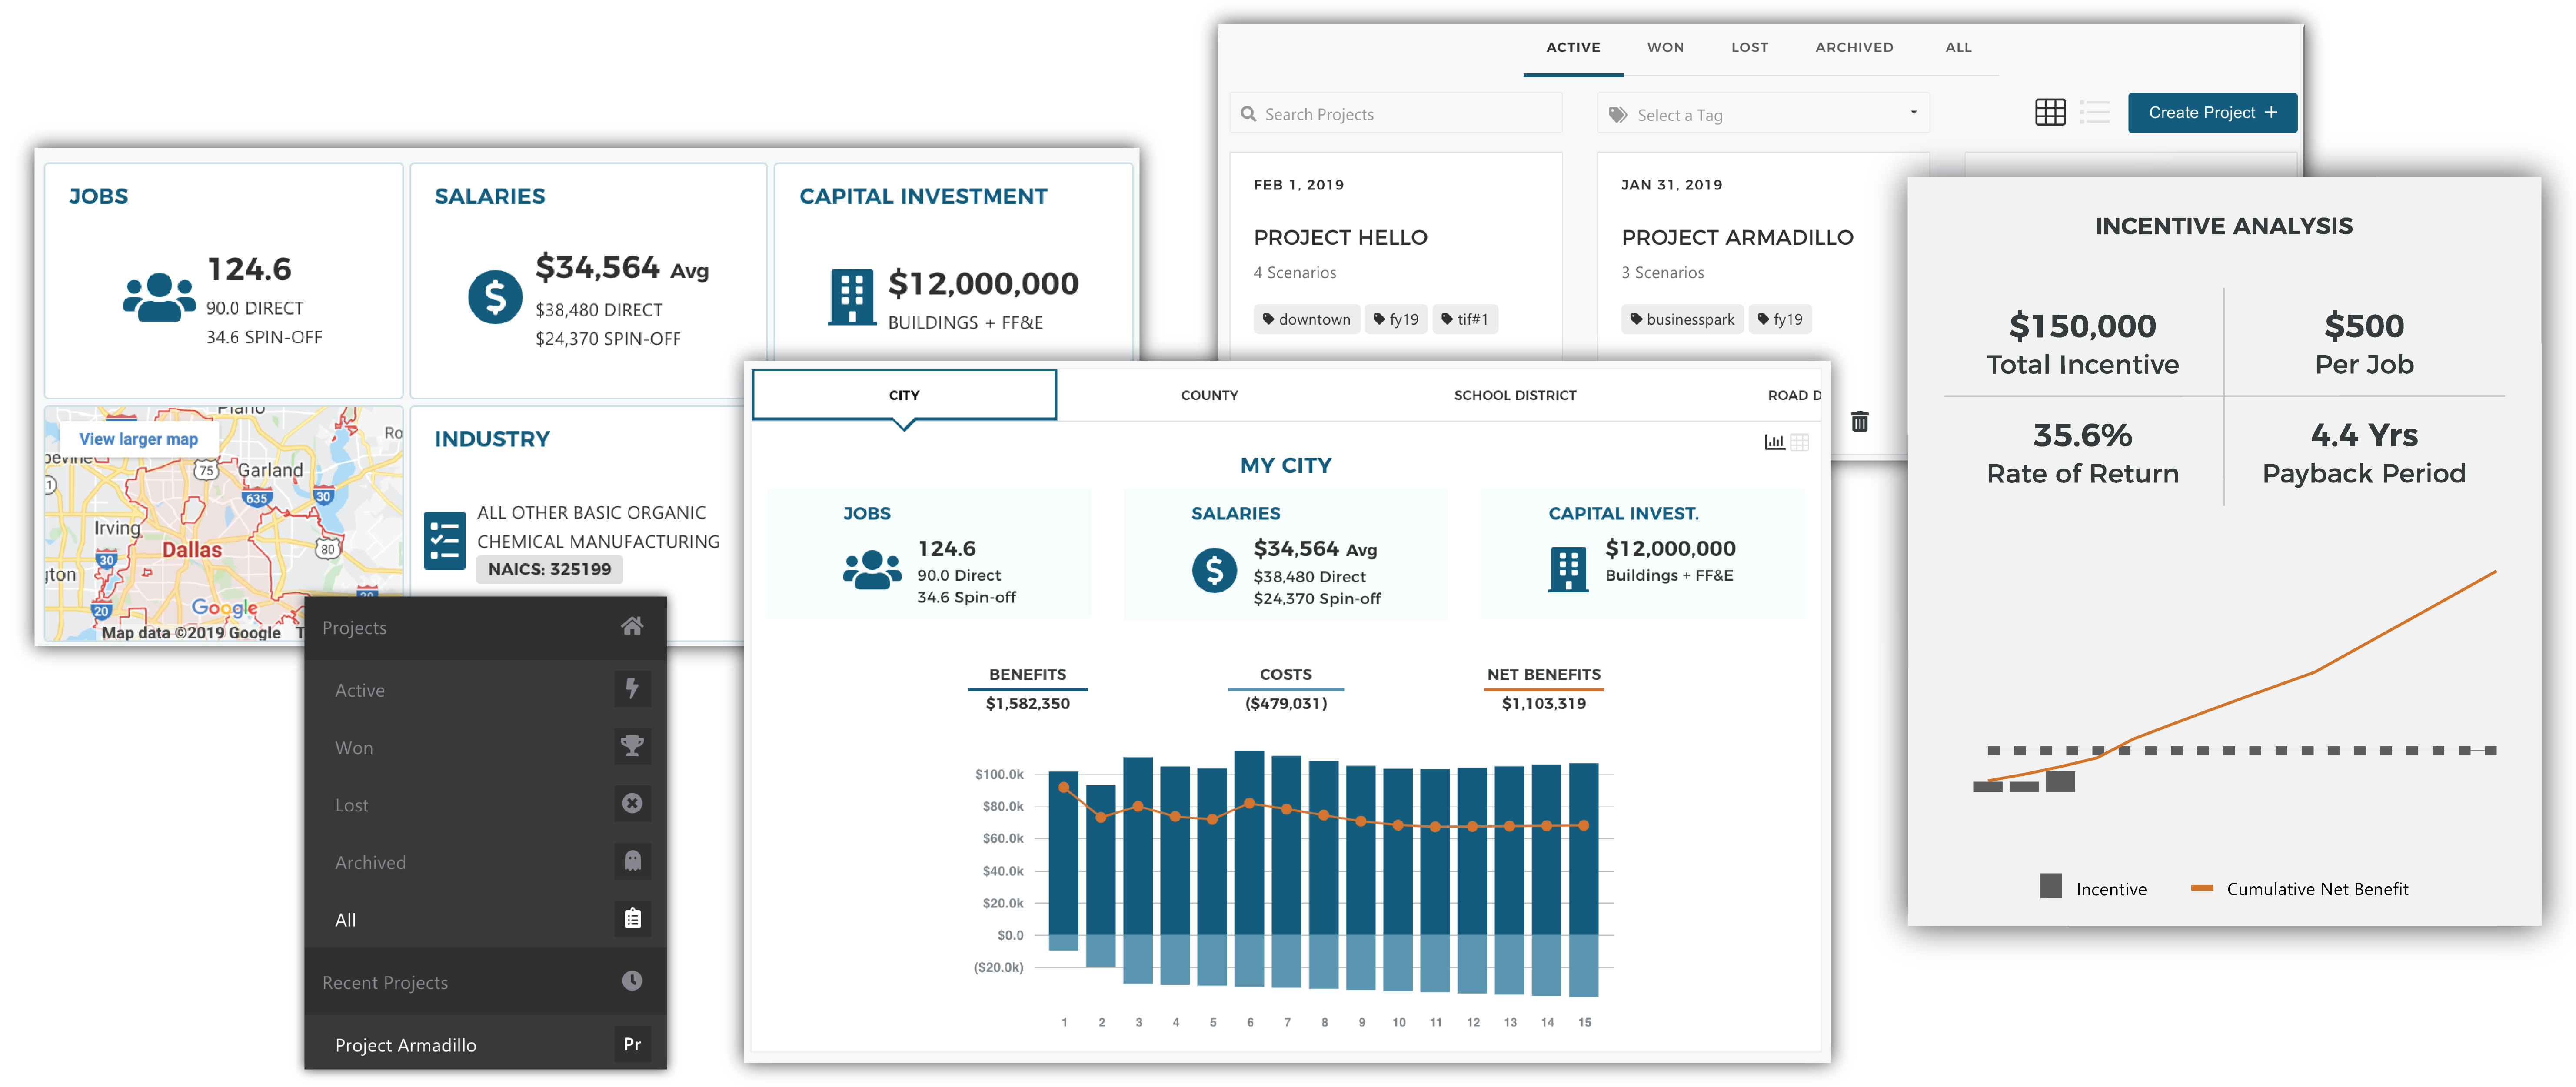Viewport: 2576px width, 1087px height.
Task: Click the Recent Projects clock icon
Action: click(632, 981)
